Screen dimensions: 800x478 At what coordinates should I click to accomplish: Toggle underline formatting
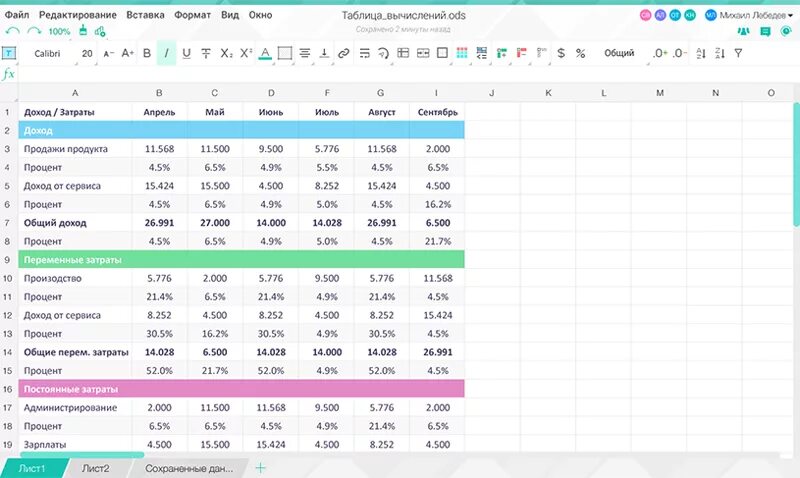coord(186,53)
